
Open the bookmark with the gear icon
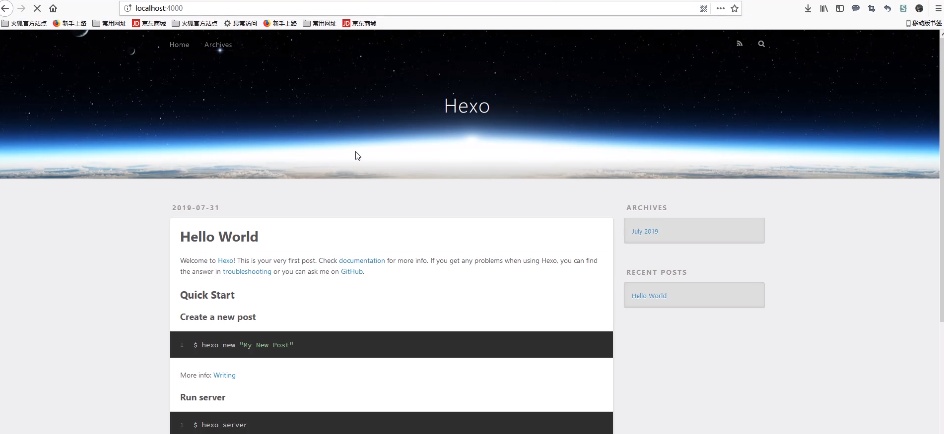pos(240,23)
